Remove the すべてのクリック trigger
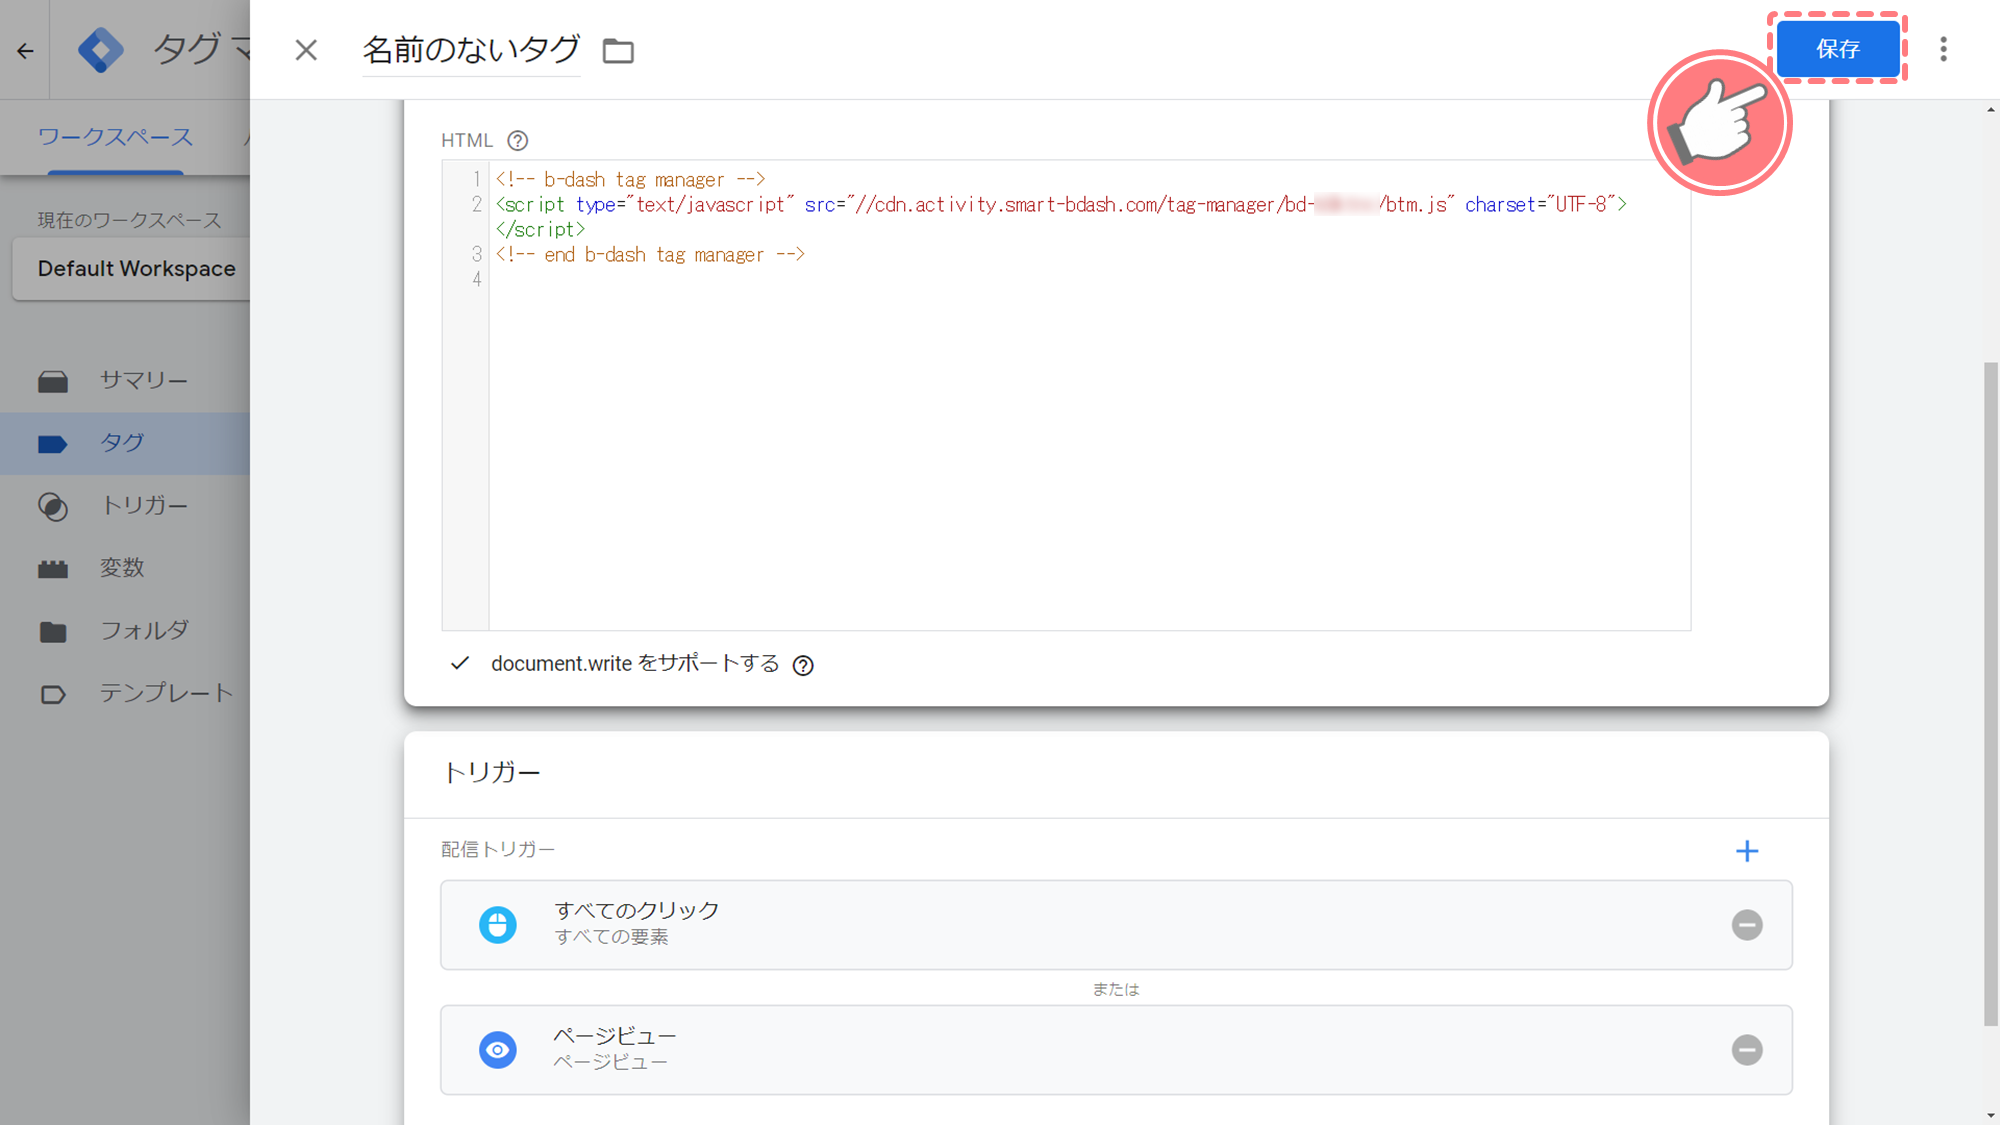The height and width of the screenshot is (1125, 2000). pyautogui.click(x=1747, y=925)
